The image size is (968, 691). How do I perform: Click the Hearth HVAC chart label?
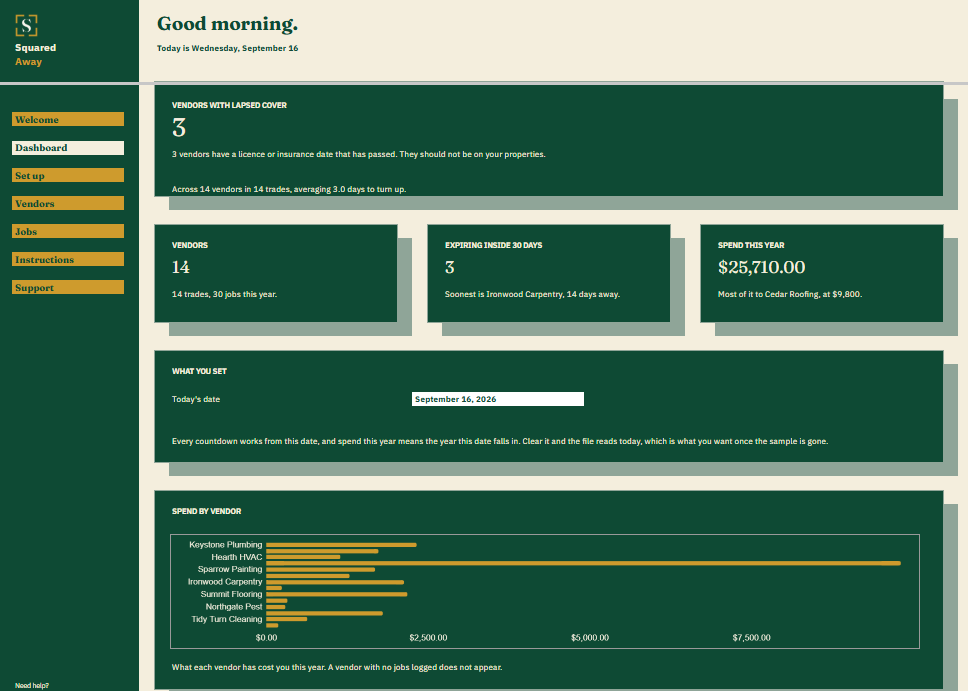(x=236, y=557)
